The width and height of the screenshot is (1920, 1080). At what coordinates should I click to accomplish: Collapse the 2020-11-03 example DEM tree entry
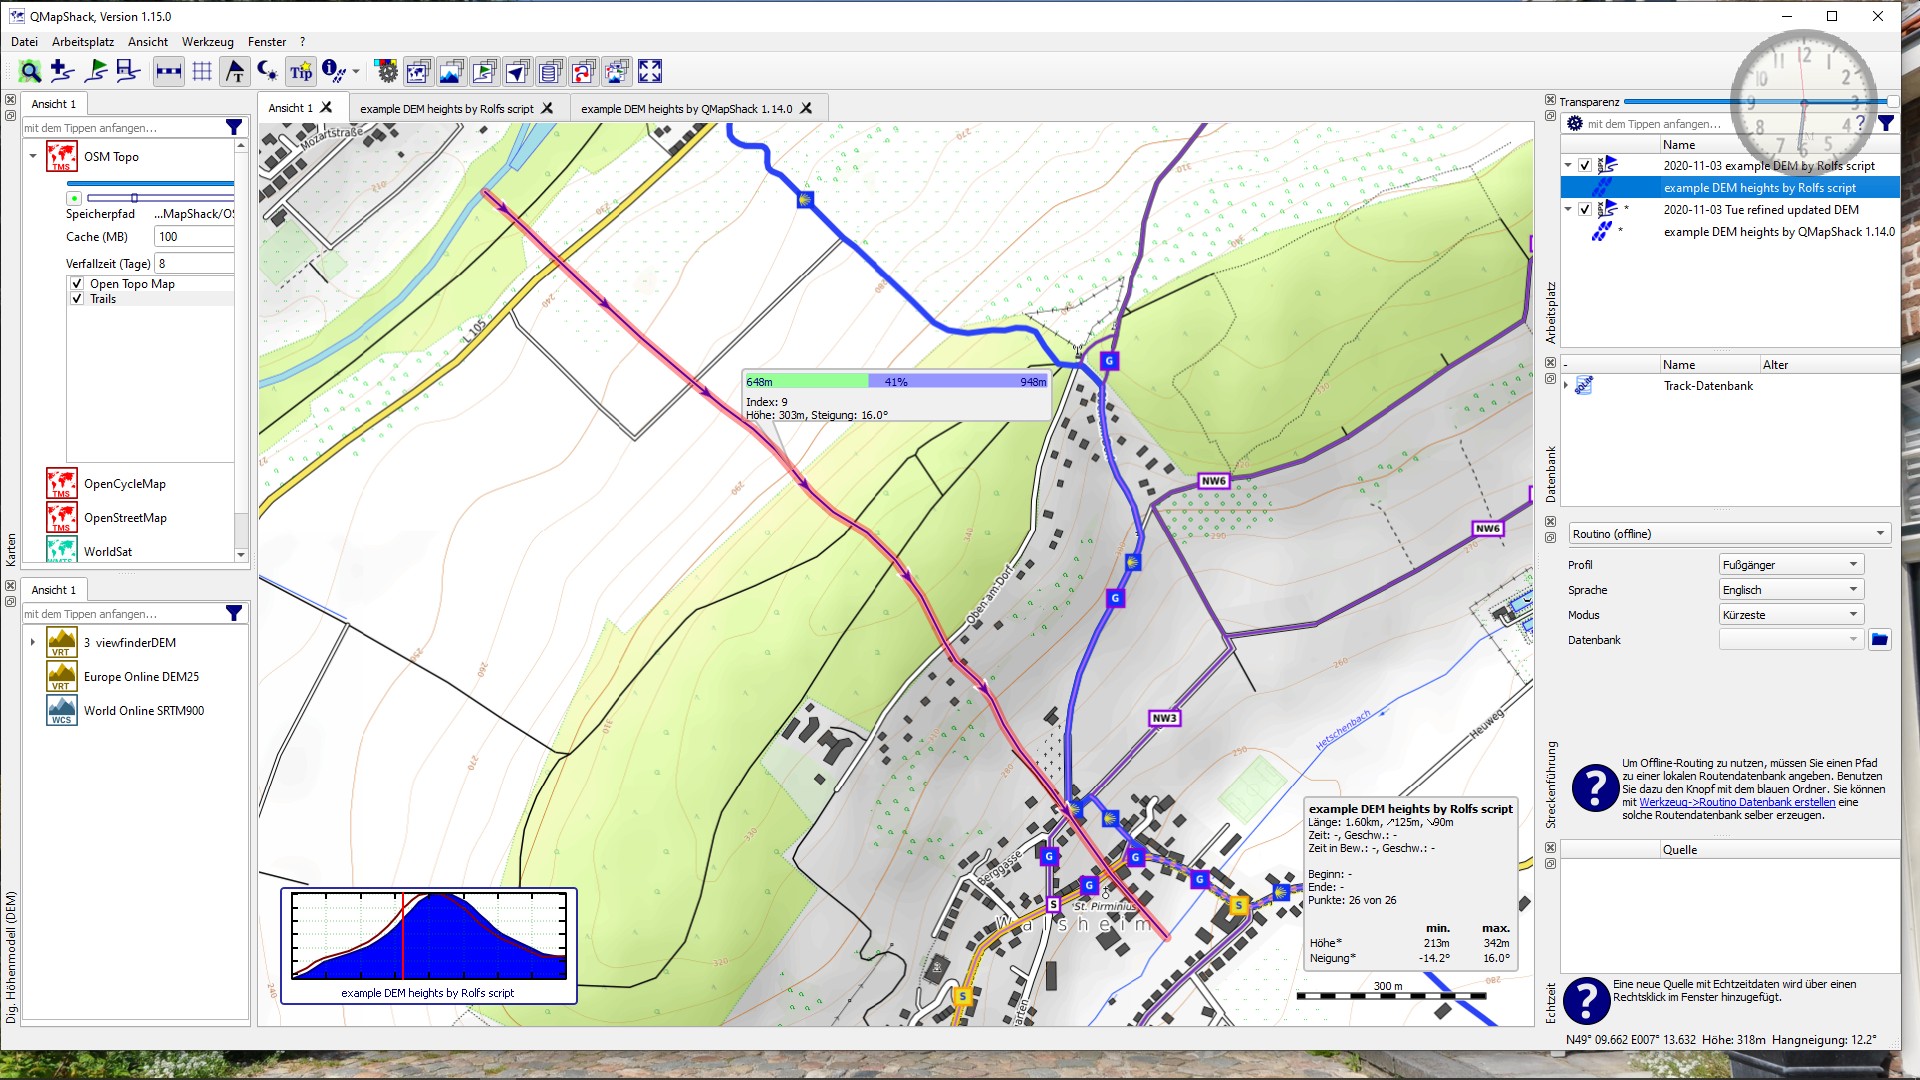pos(1569,166)
